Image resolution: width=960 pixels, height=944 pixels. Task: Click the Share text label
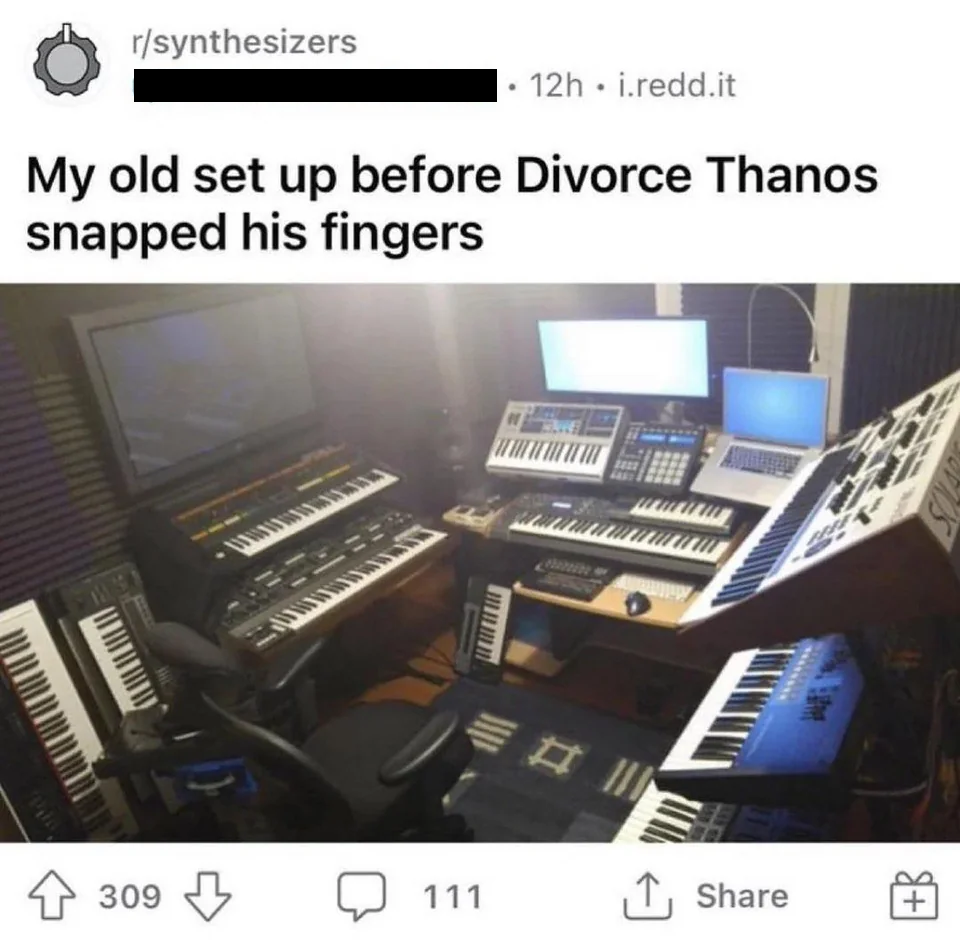tap(742, 896)
